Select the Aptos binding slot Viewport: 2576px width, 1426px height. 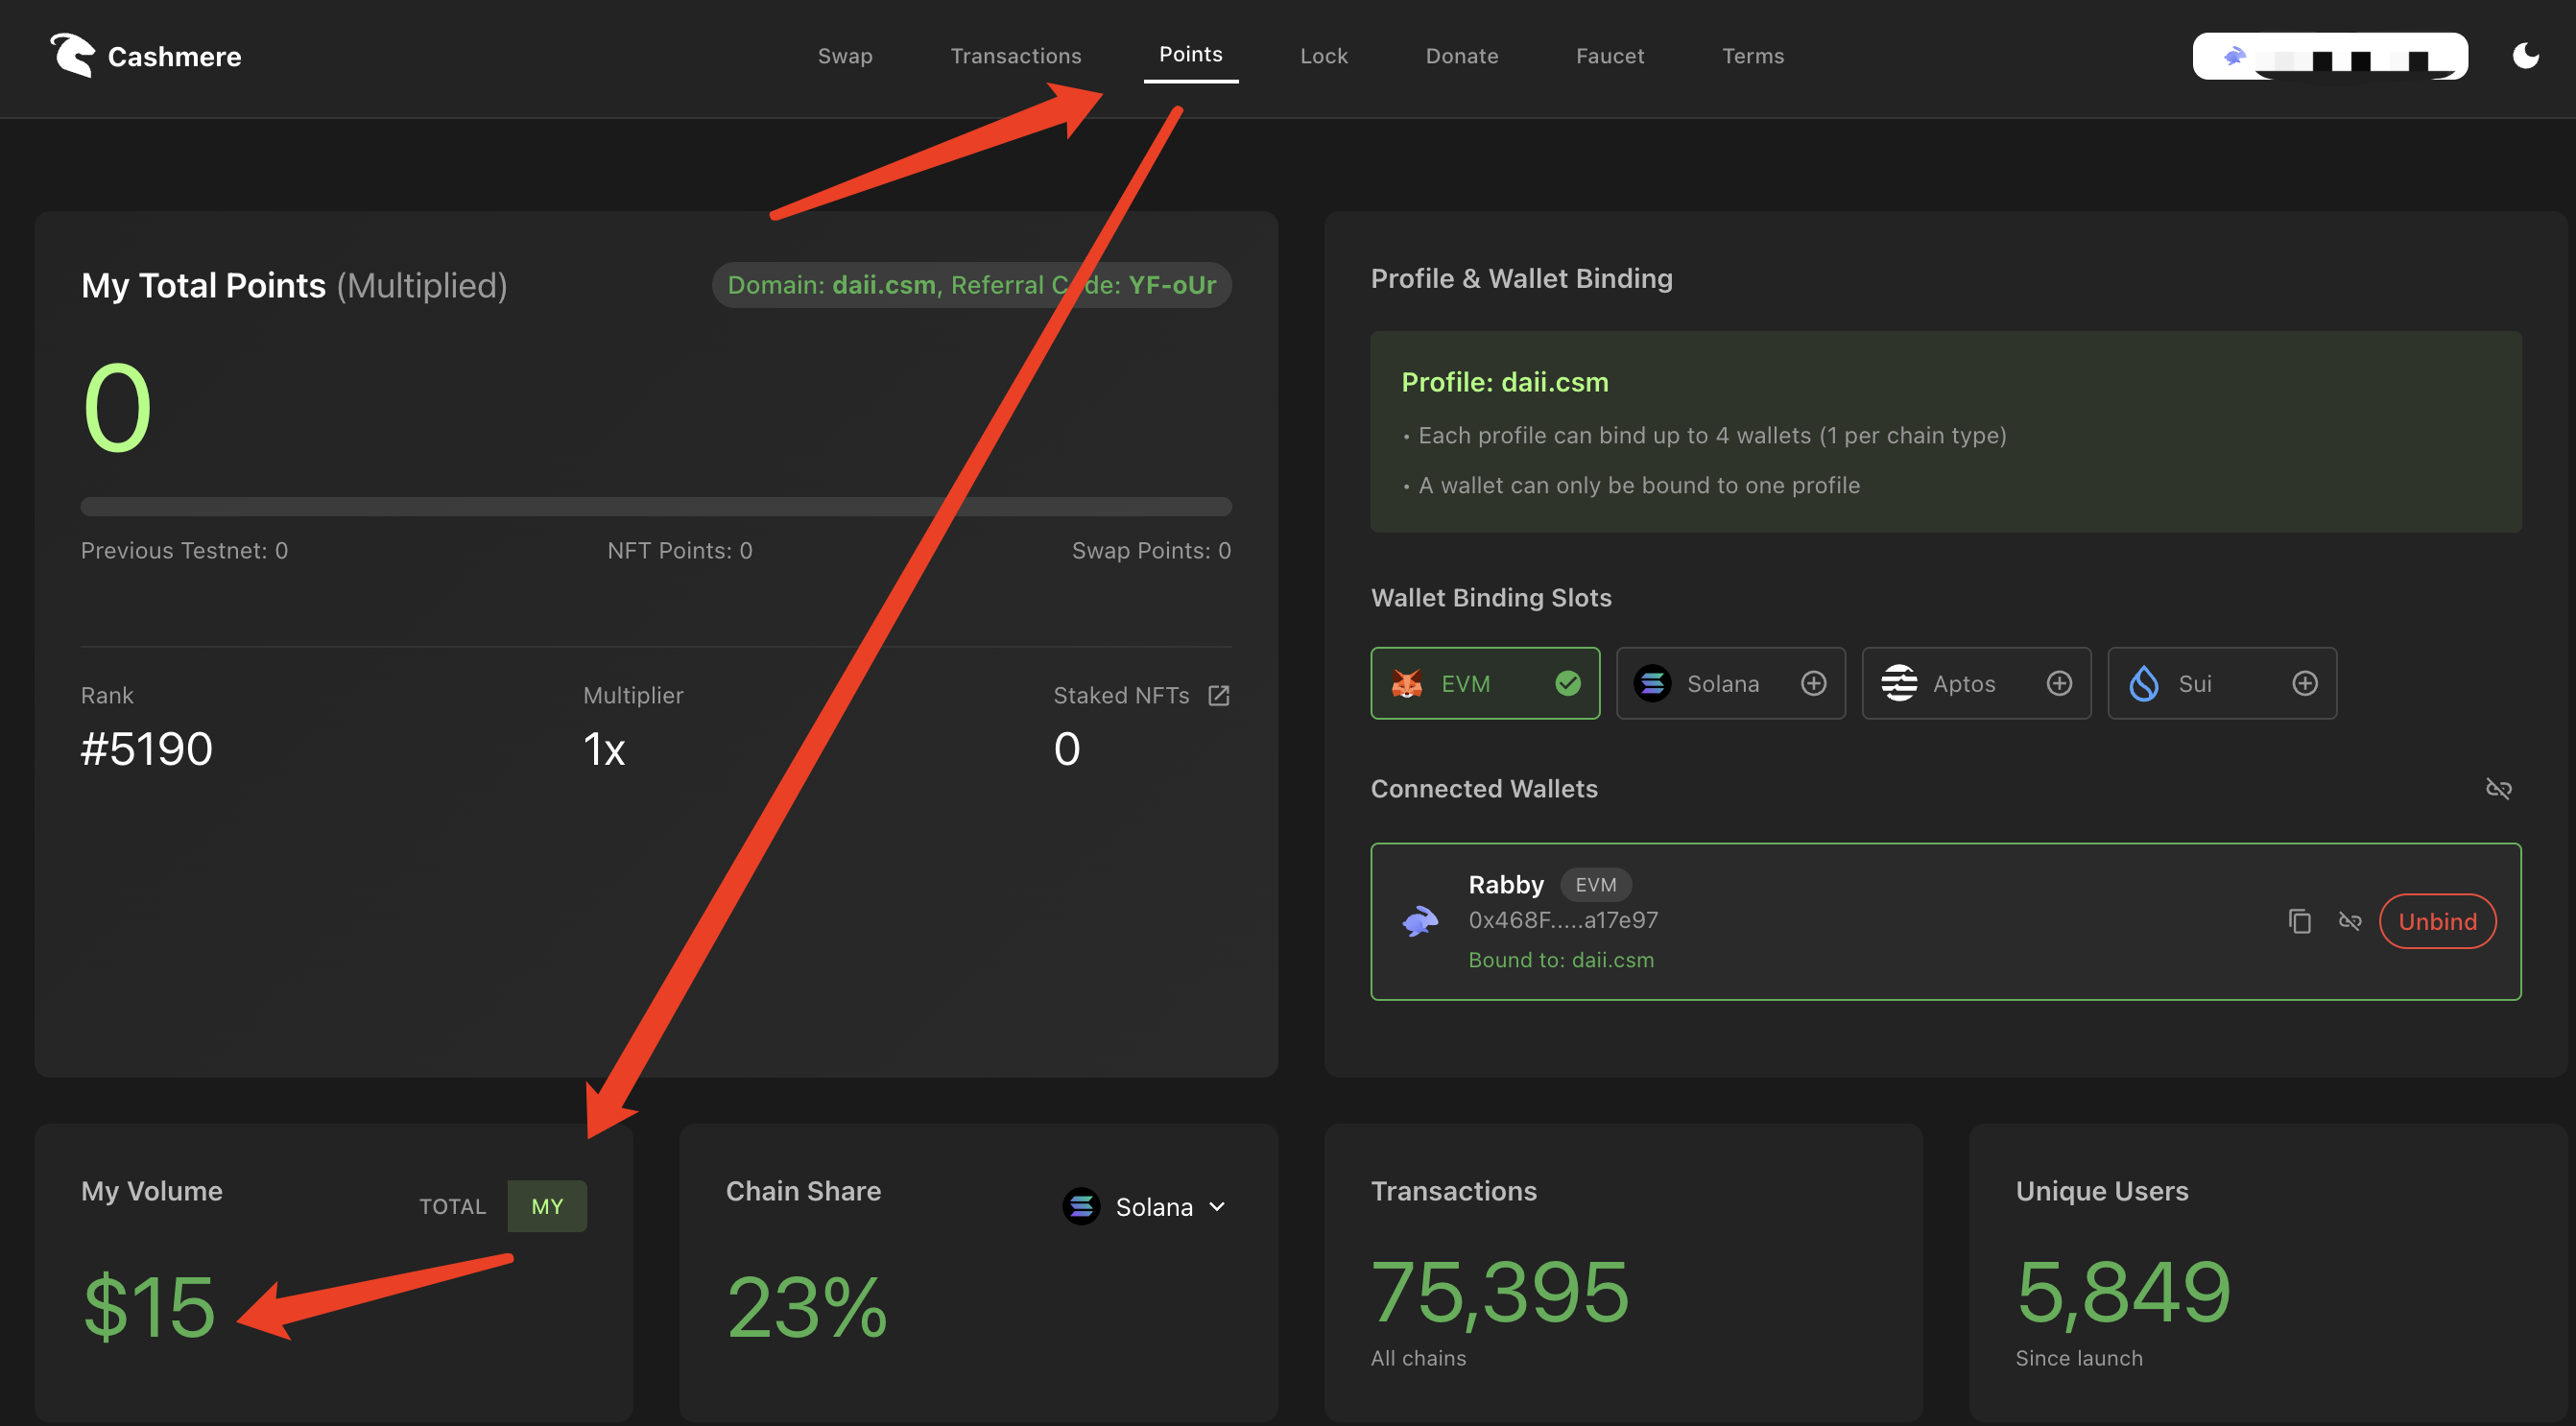[x=1976, y=683]
